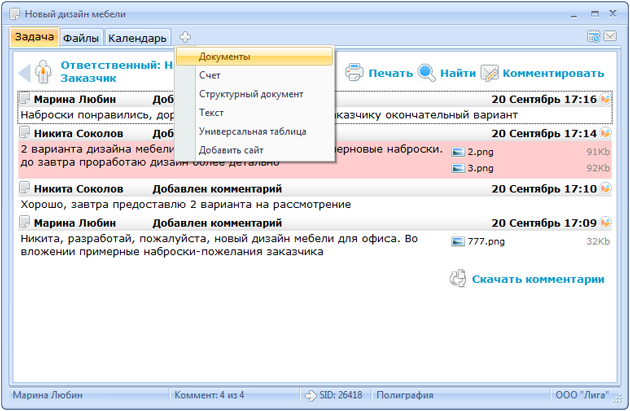The height and width of the screenshot is (411, 630).
Task: Click Комментировать link
Action: [553, 74]
